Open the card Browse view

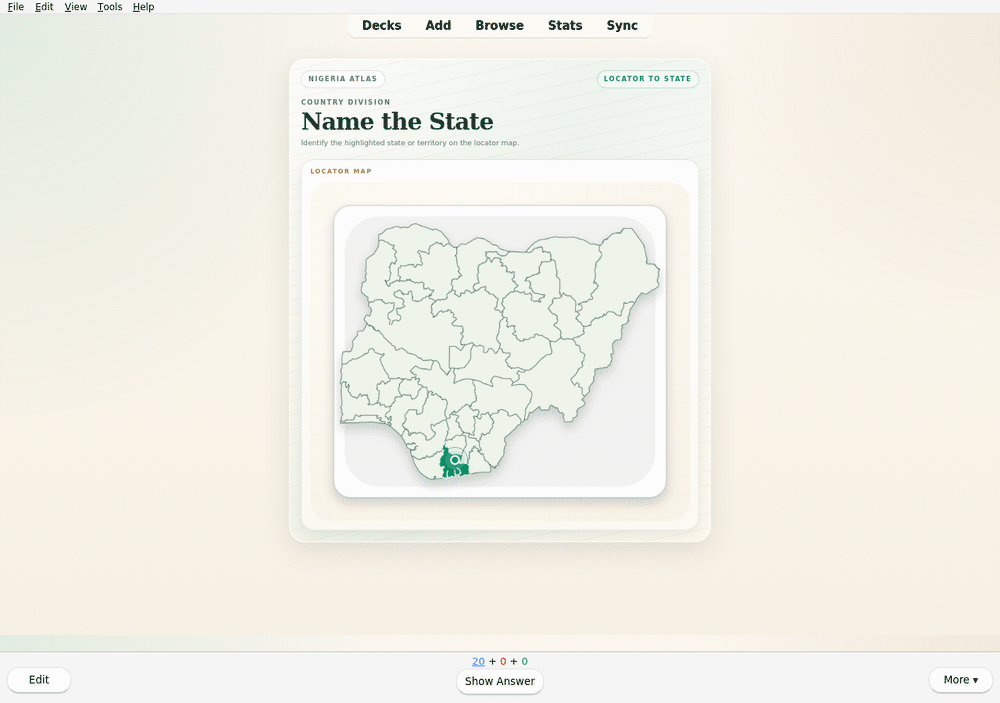[499, 26]
